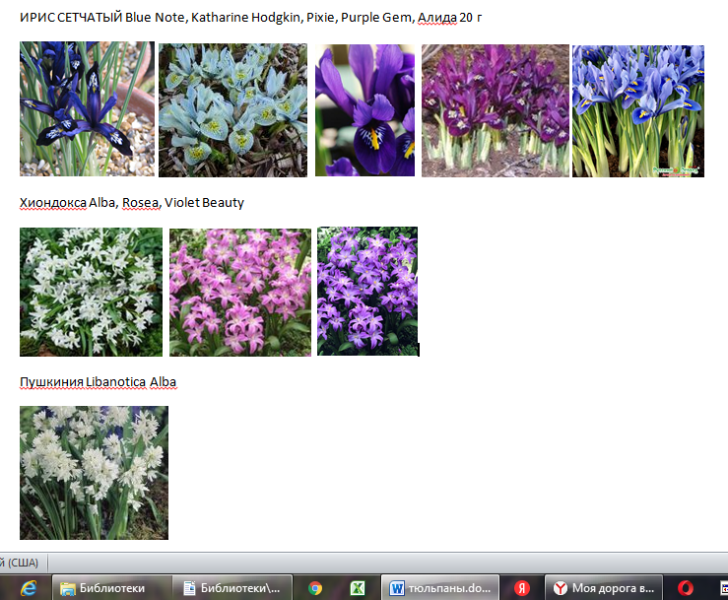Activate the тюльпаны.do... Word taskbar button
The image size is (728, 600).
(440, 588)
